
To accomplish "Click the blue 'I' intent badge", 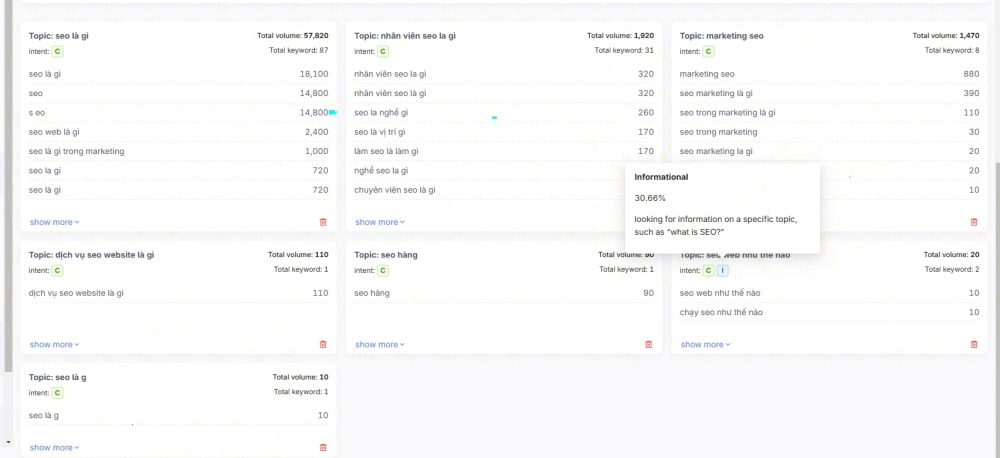I will click(722, 270).
